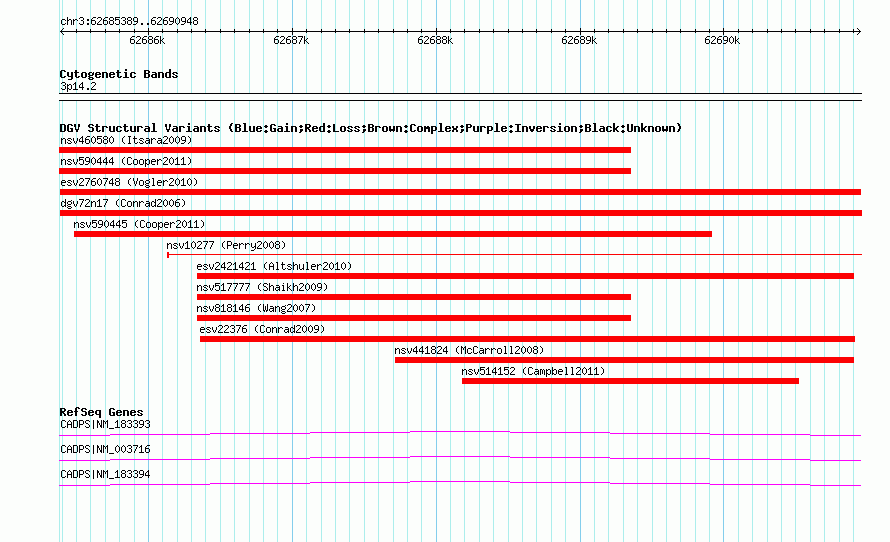Click the DGV Structural Variants track title
This screenshot has width=890, height=542.
(371, 128)
